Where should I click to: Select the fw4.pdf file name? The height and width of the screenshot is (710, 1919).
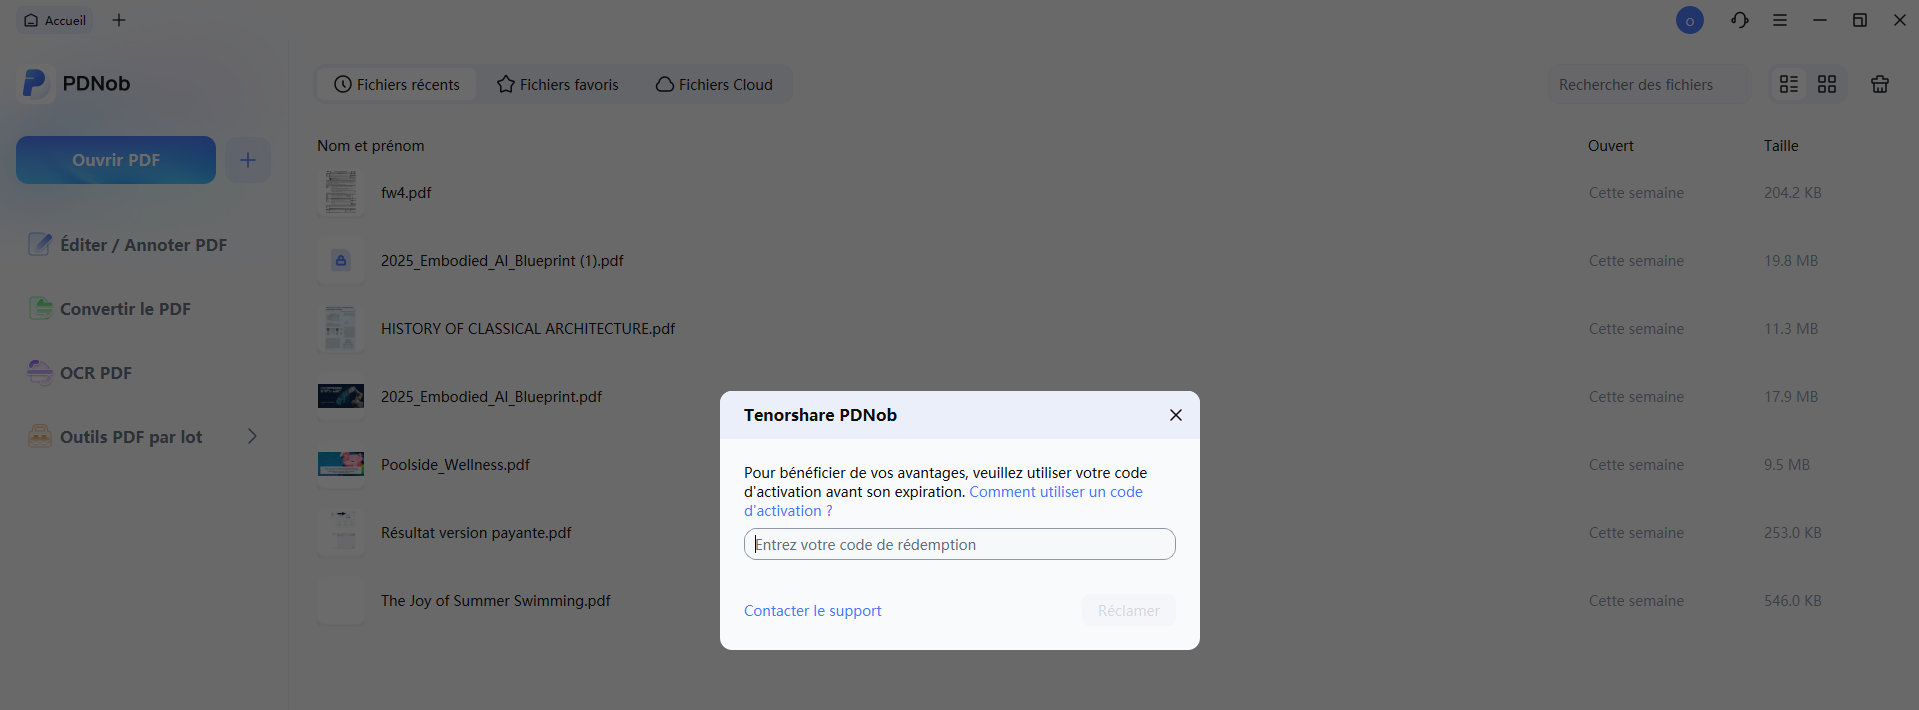pos(406,193)
